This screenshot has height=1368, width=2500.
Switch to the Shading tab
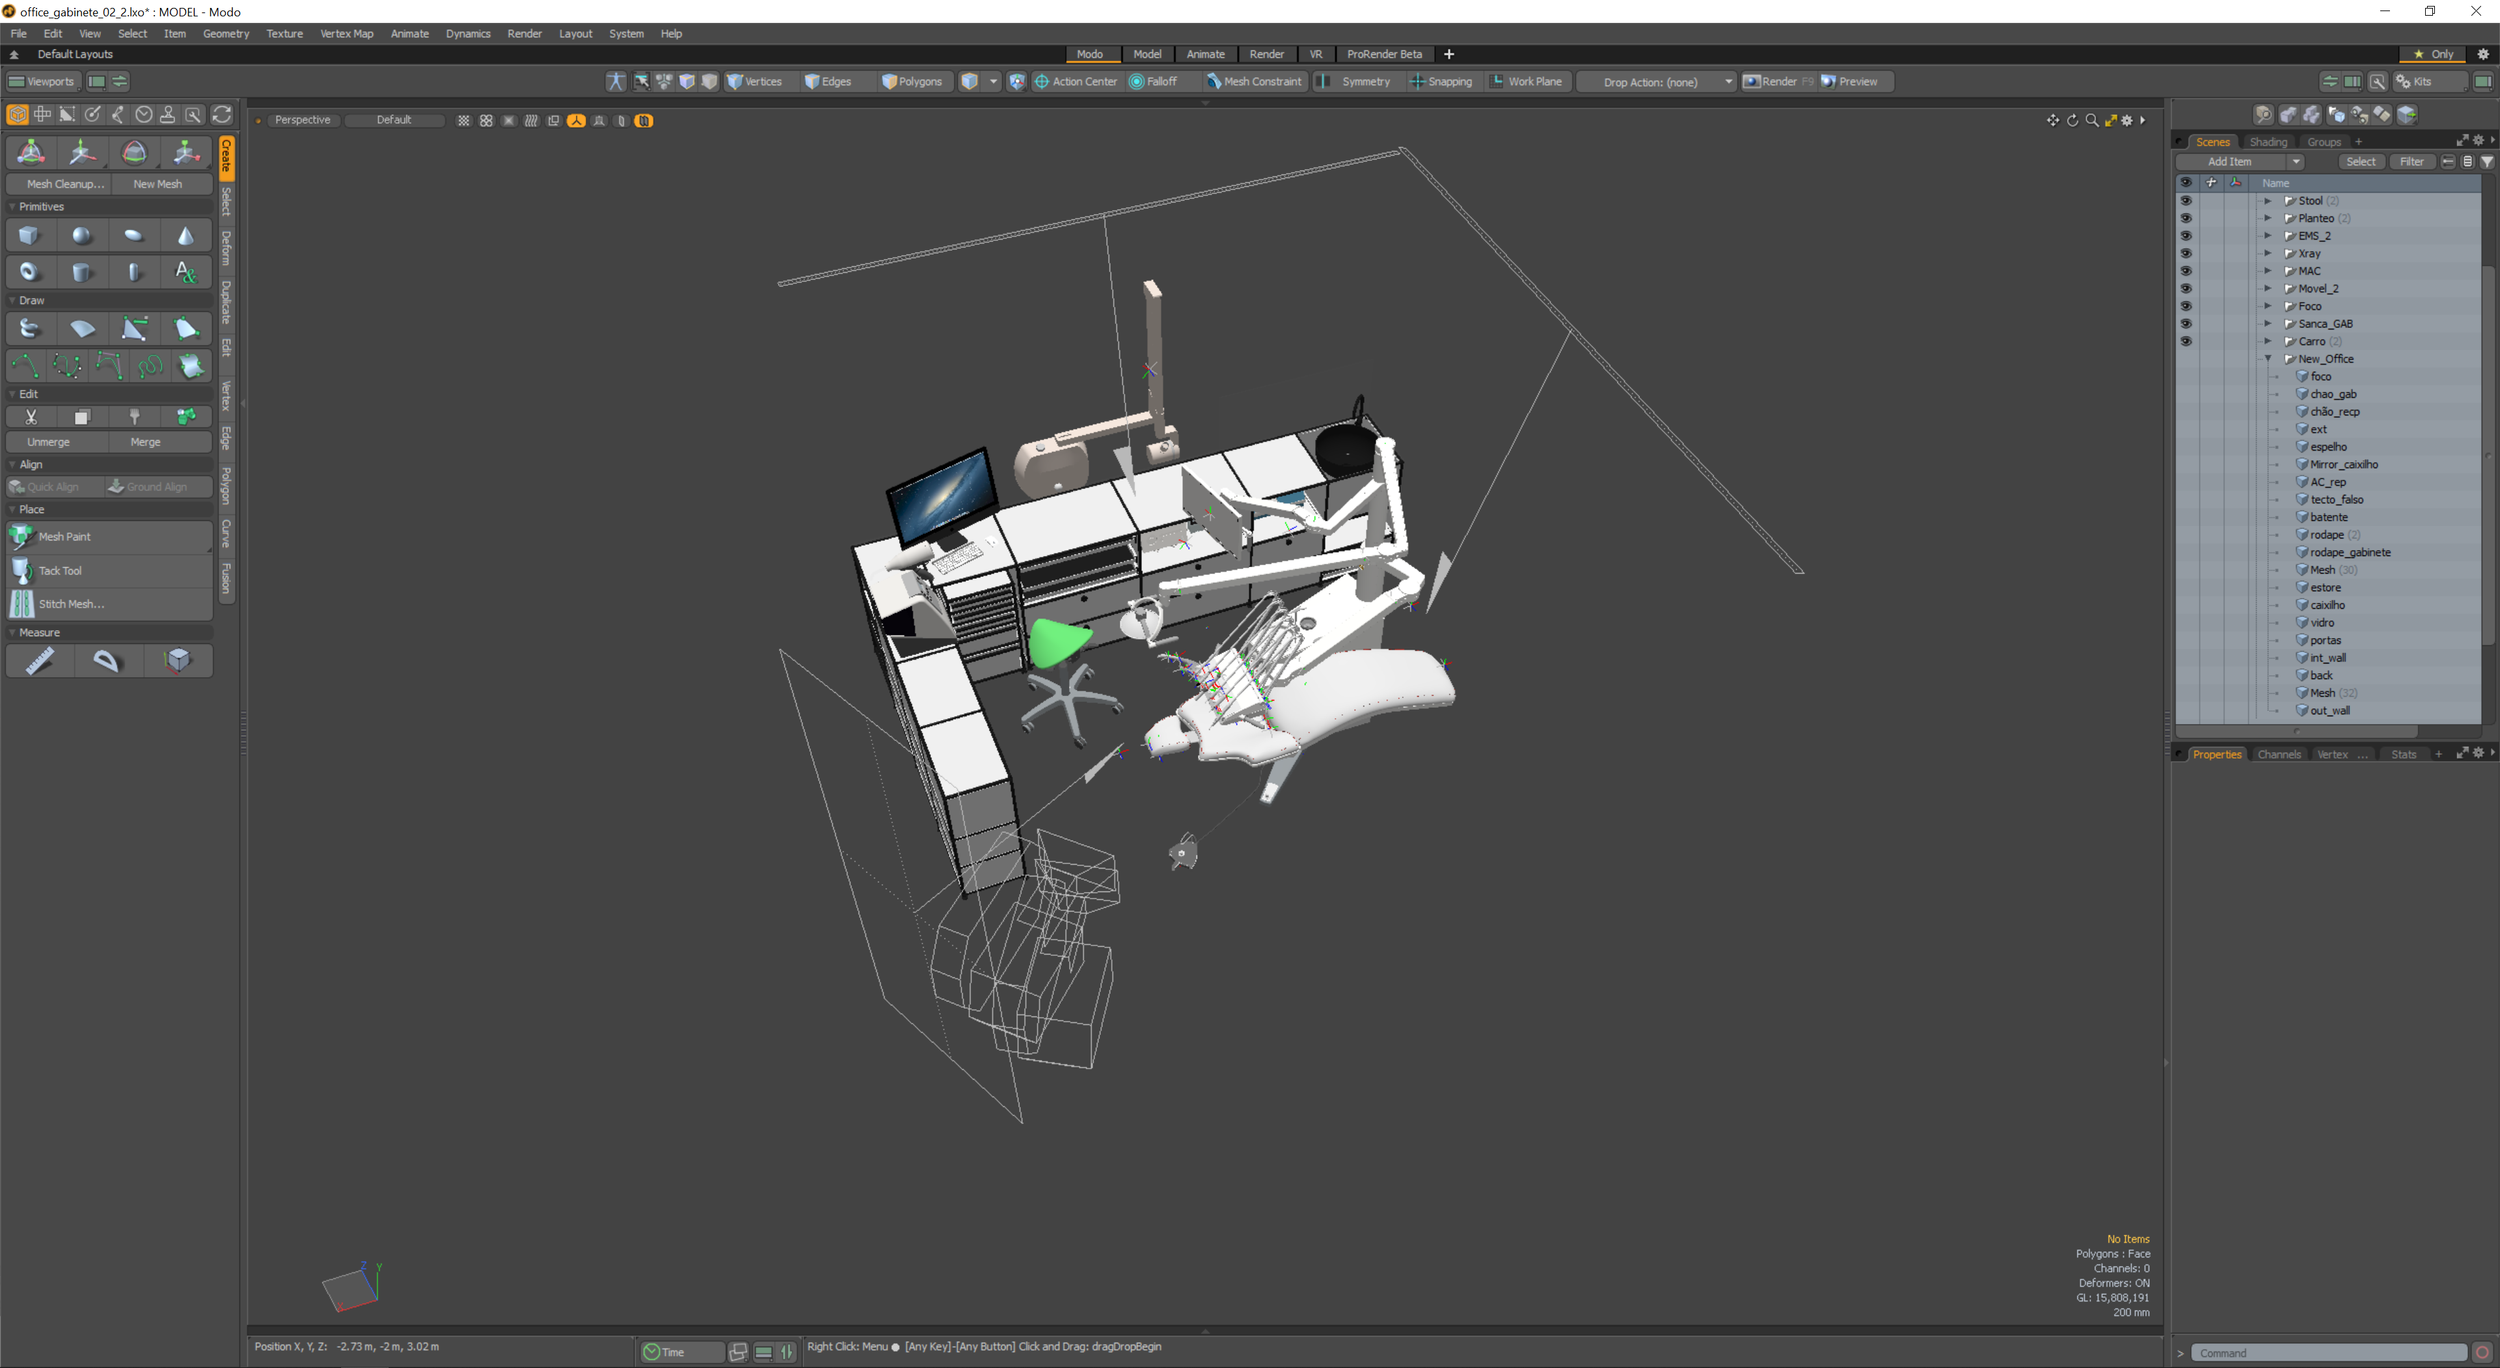click(2267, 142)
